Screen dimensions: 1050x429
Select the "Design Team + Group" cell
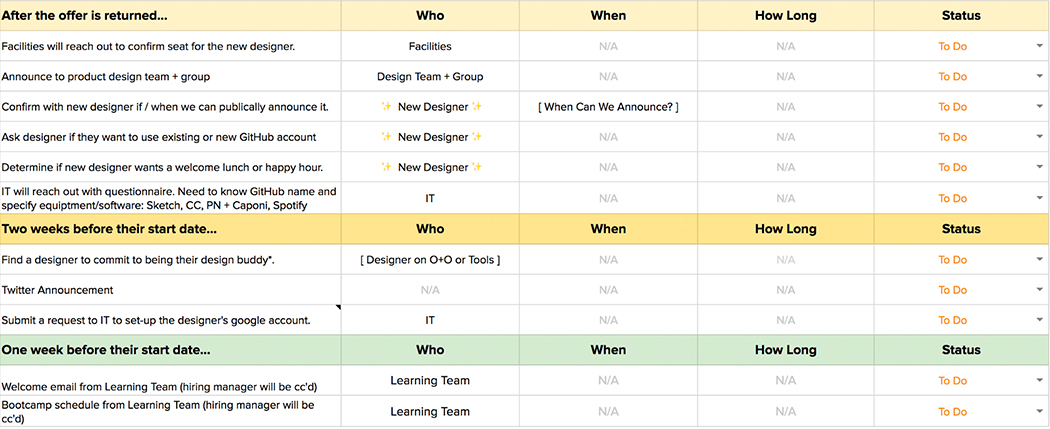(x=430, y=76)
